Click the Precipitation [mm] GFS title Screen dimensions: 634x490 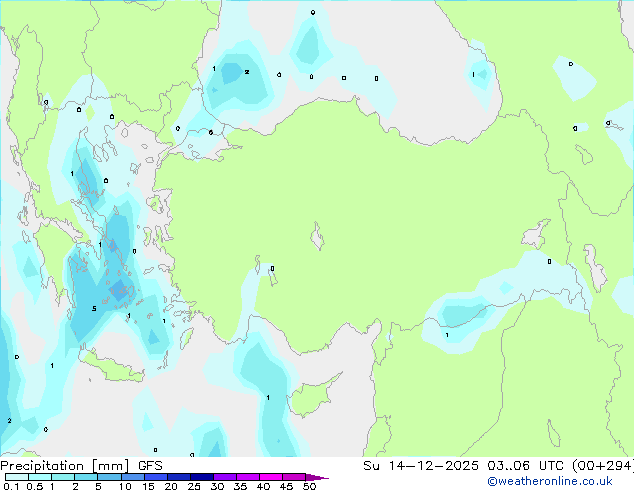point(81,465)
